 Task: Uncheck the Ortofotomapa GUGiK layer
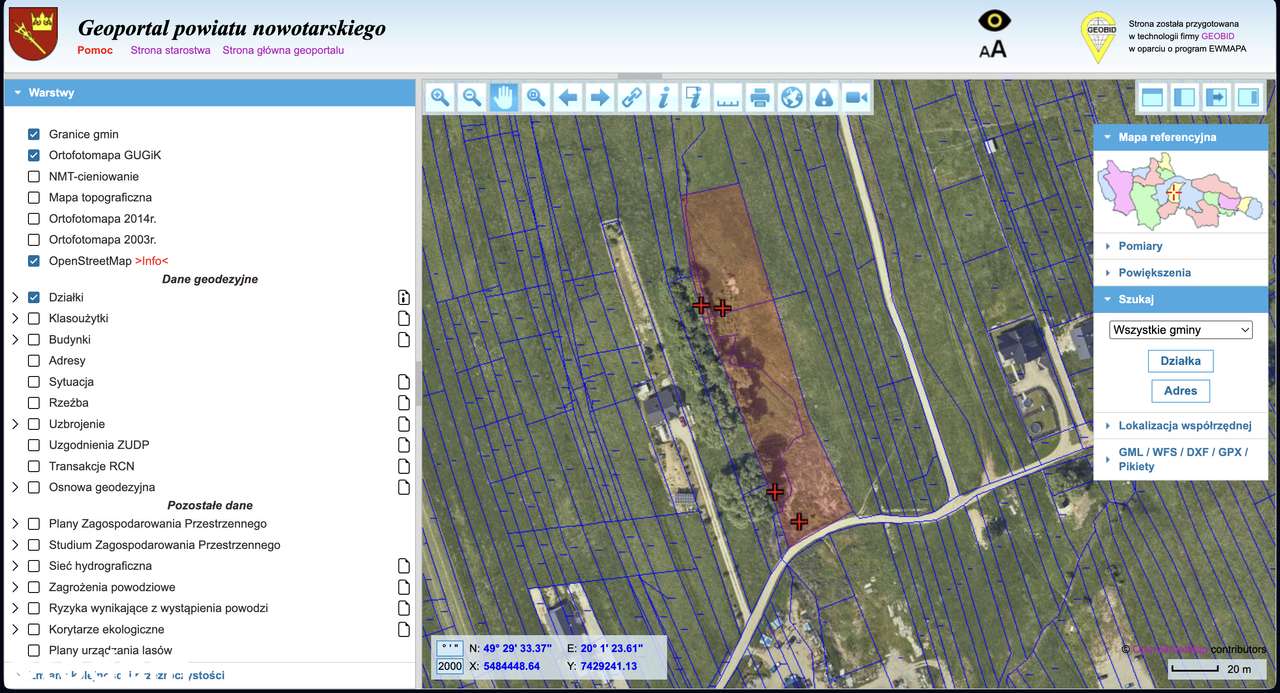point(34,155)
